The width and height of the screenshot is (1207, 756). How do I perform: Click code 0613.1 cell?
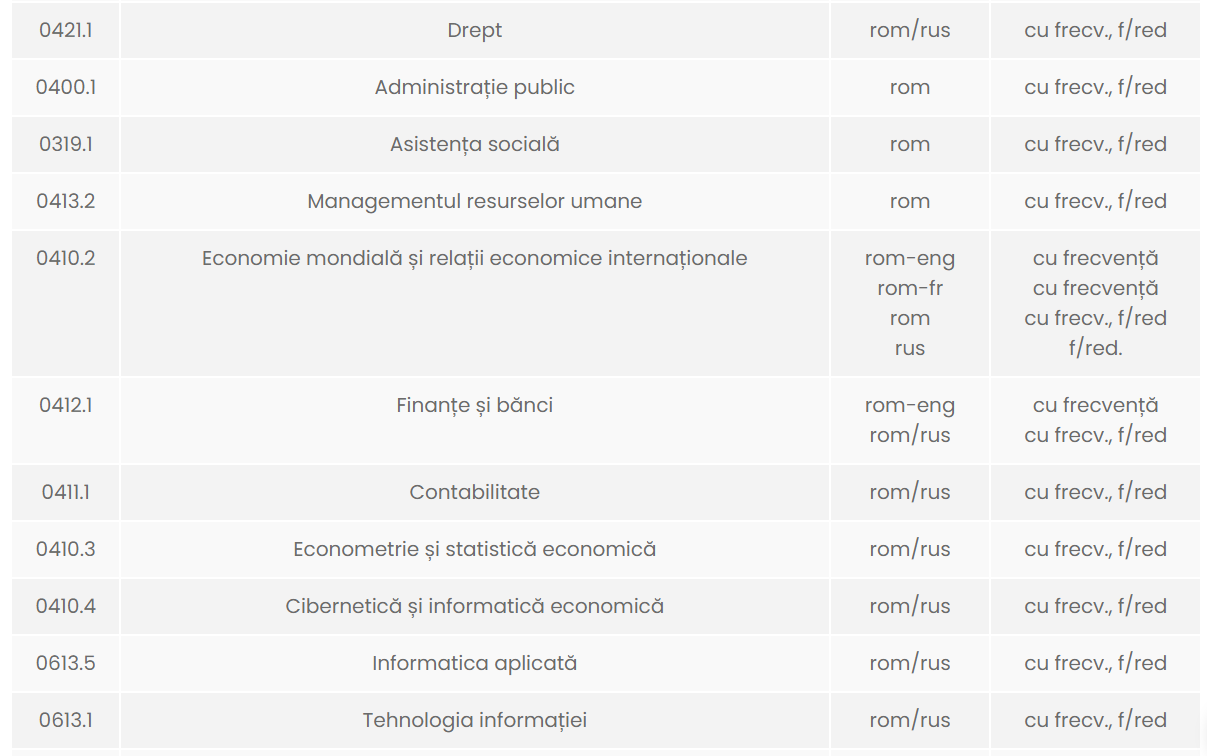(66, 720)
